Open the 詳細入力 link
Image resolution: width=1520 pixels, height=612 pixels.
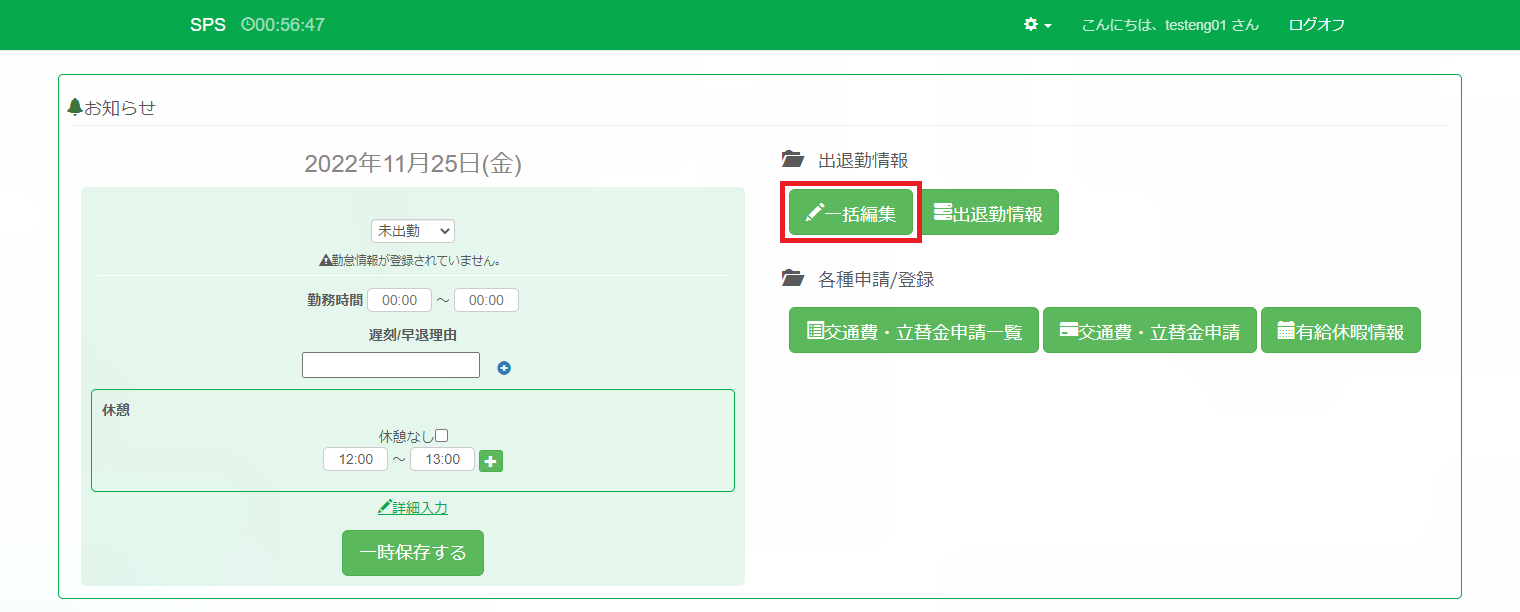[x=413, y=508]
